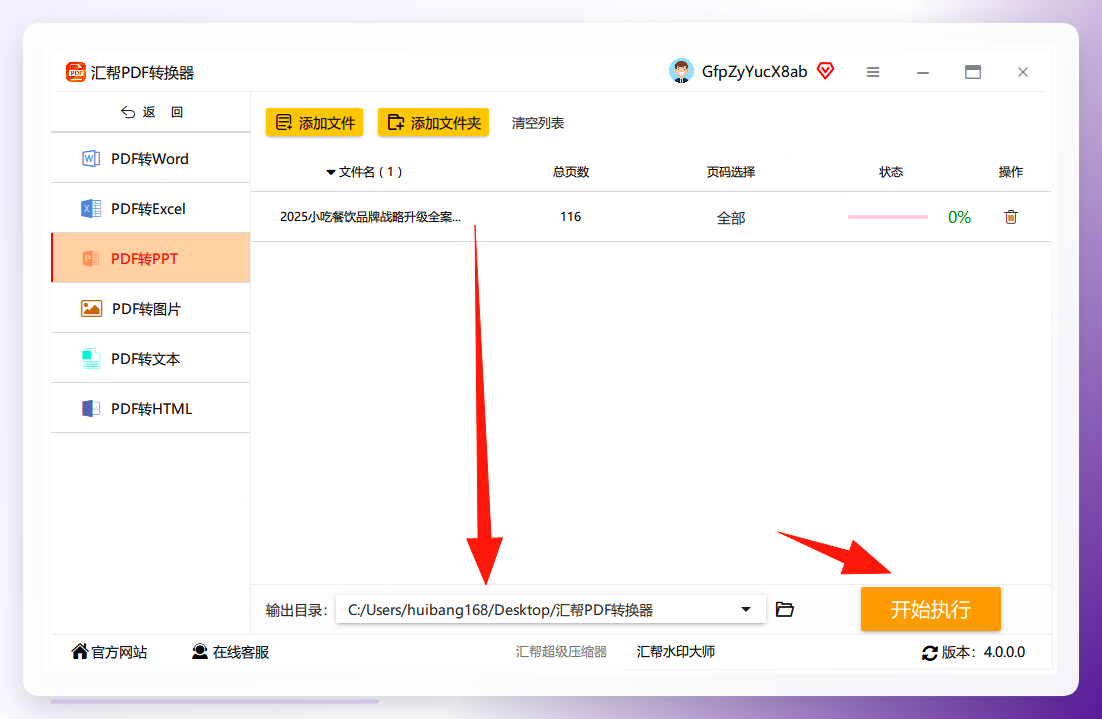Click the 0% status value
The height and width of the screenshot is (719, 1102).
[959, 217]
